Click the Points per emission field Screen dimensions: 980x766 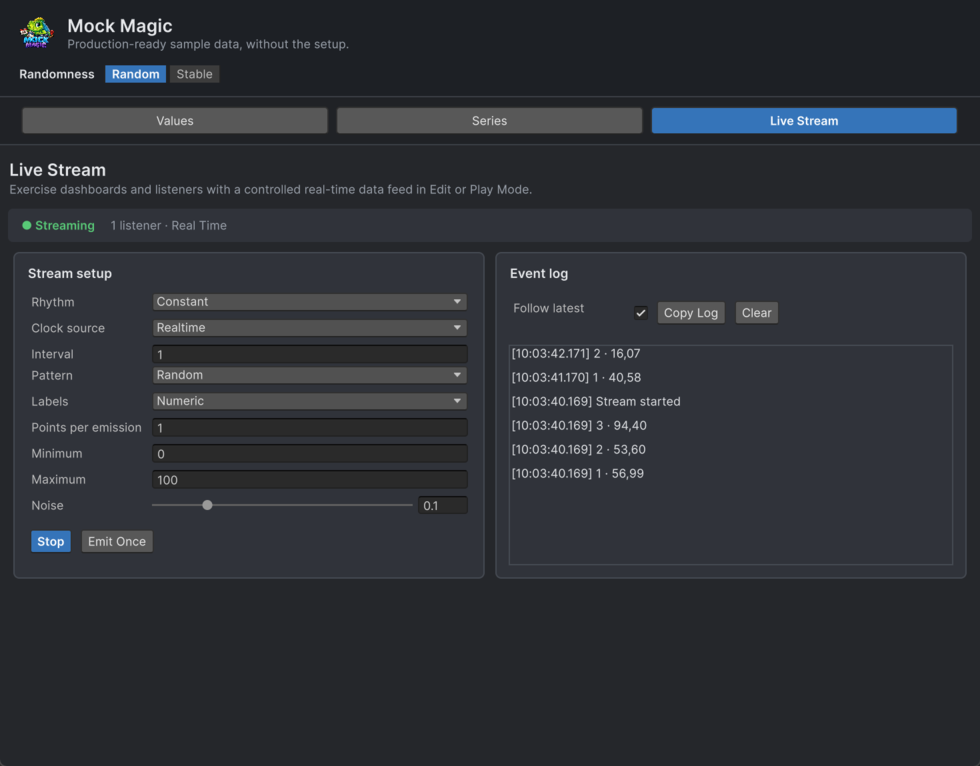[x=309, y=428]
